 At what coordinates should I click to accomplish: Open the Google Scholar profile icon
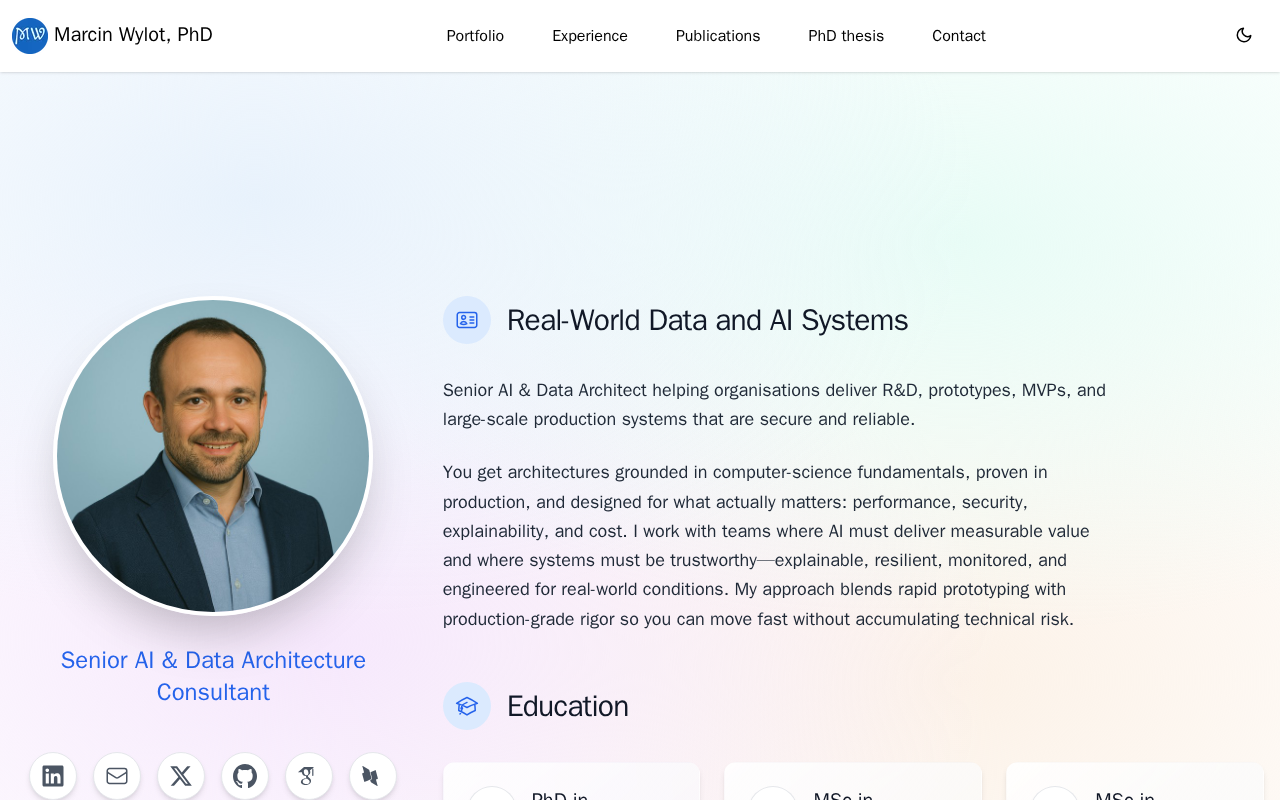(309, 776)
